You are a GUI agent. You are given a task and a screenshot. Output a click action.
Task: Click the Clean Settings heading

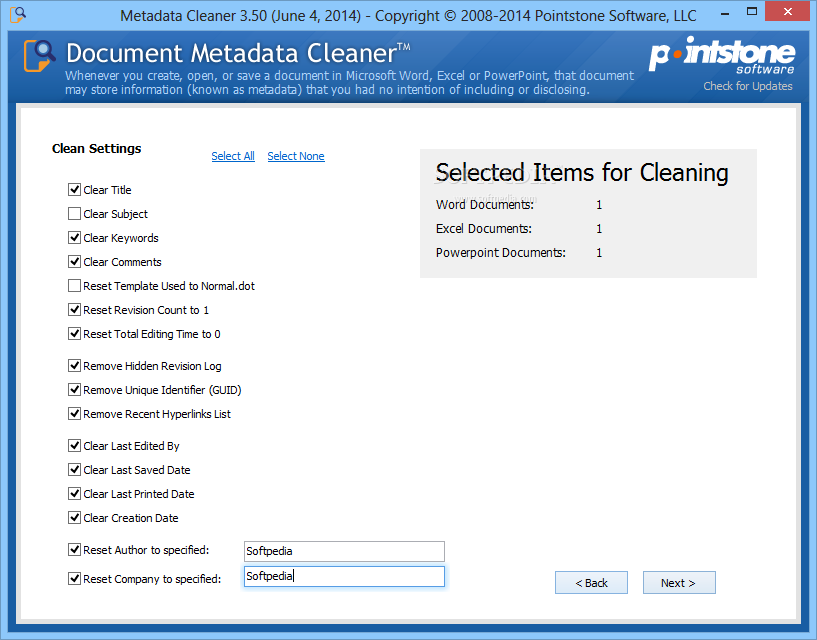(x=96, y=149)
